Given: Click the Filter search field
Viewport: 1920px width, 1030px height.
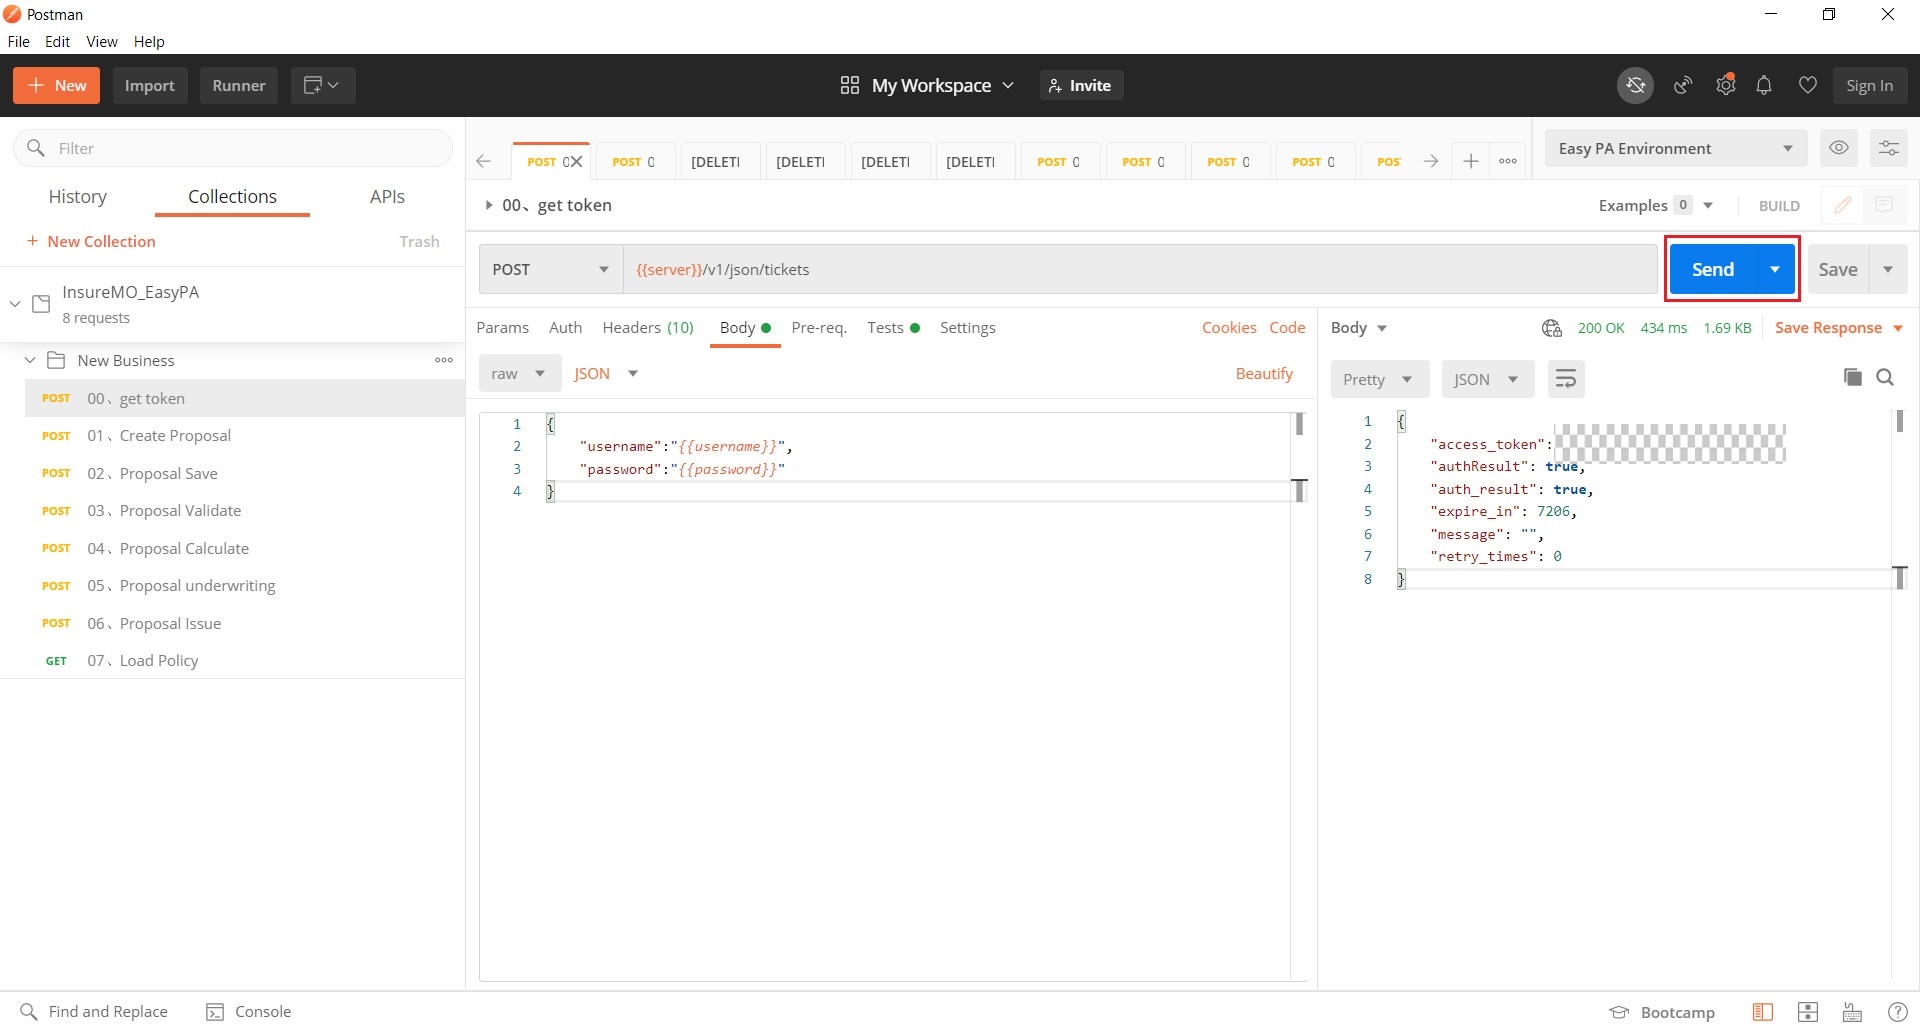Looking at the screenshot, I should pyautogui.click(x=233, y=148).
